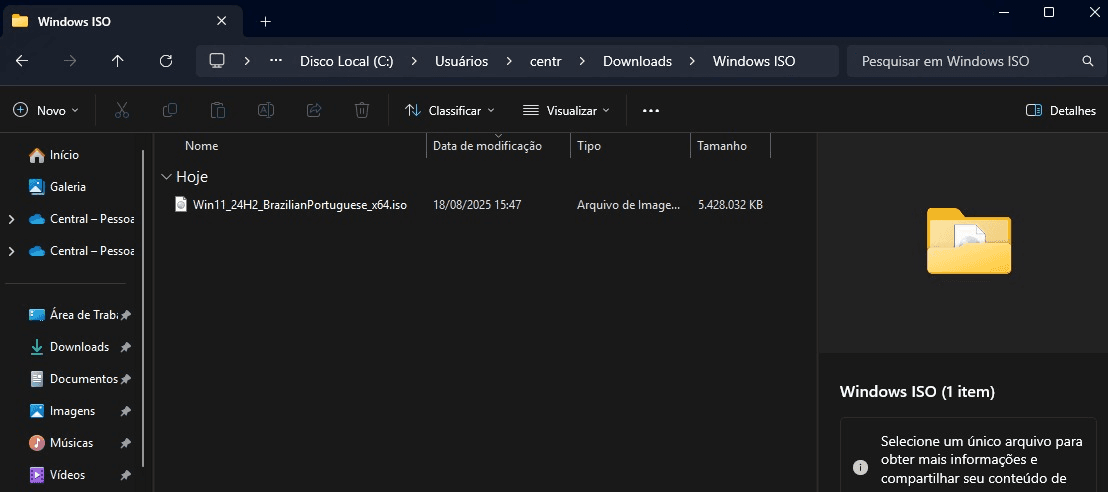The image size is (1108, 492).
Task: Click the info icon in details pane
Action: (860, 467)
